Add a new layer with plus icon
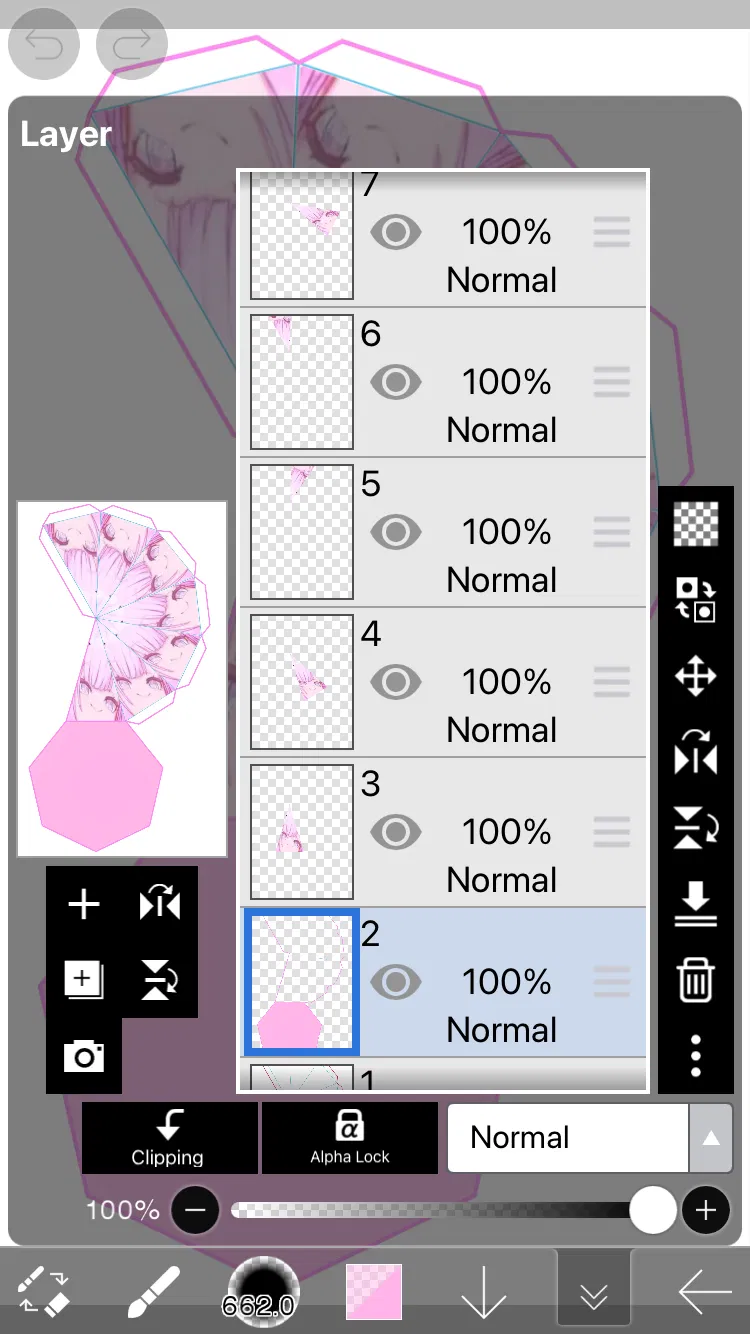Image resolution: width=750 pixels, height=1334 pixels. [84, 905]
